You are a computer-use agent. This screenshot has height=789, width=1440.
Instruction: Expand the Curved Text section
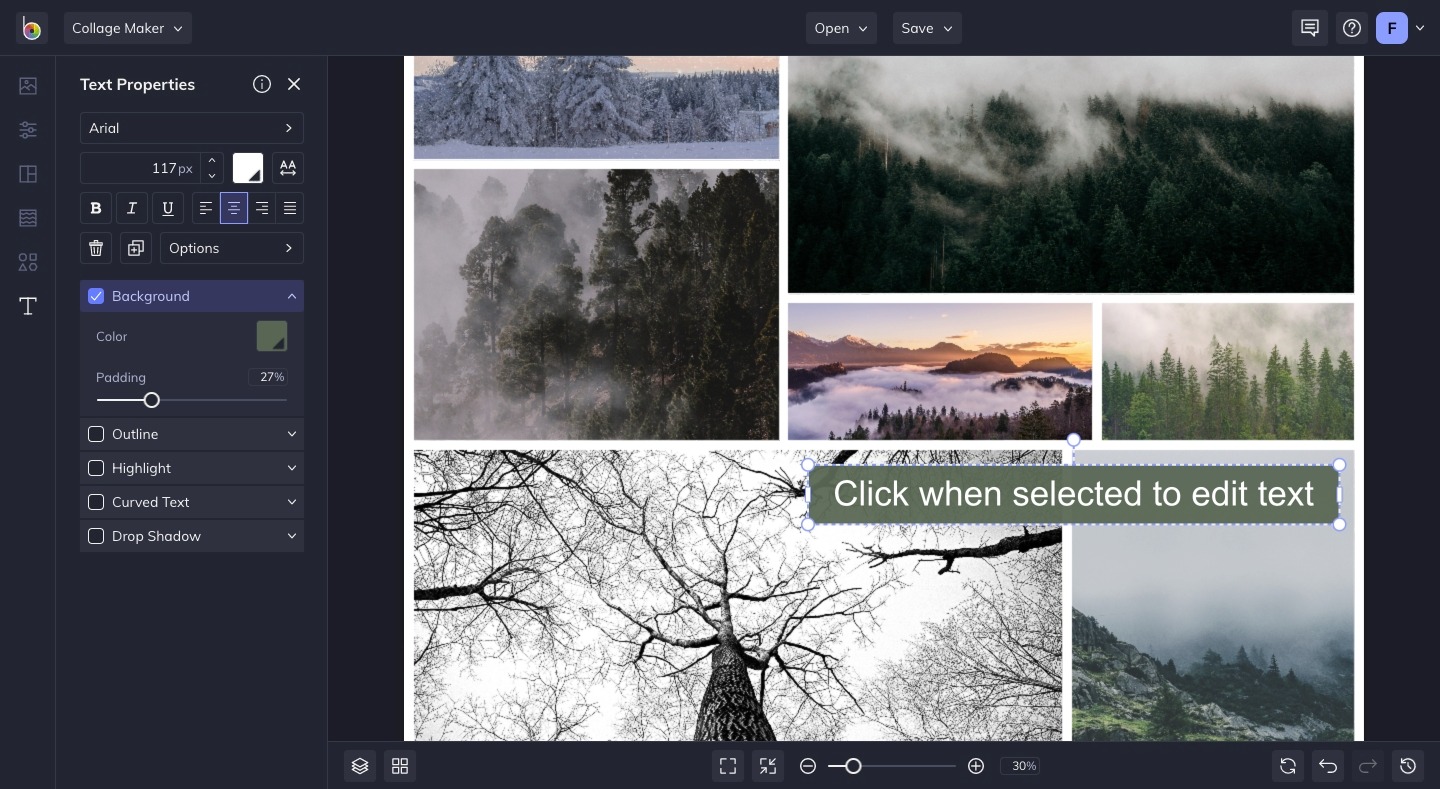pyautogui.click(x=291, y=502)
